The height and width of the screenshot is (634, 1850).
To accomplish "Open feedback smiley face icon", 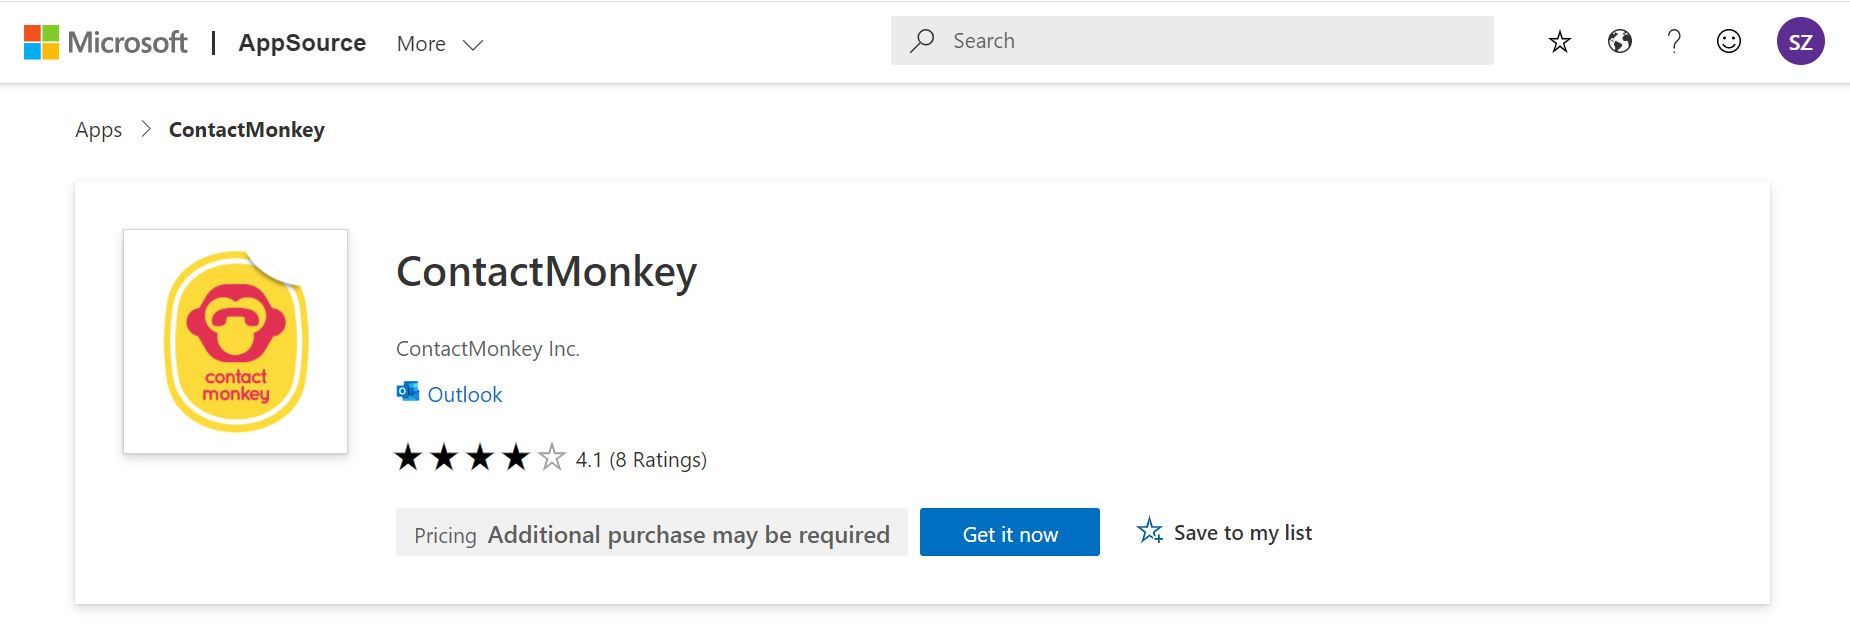I will coord(1729,41).
